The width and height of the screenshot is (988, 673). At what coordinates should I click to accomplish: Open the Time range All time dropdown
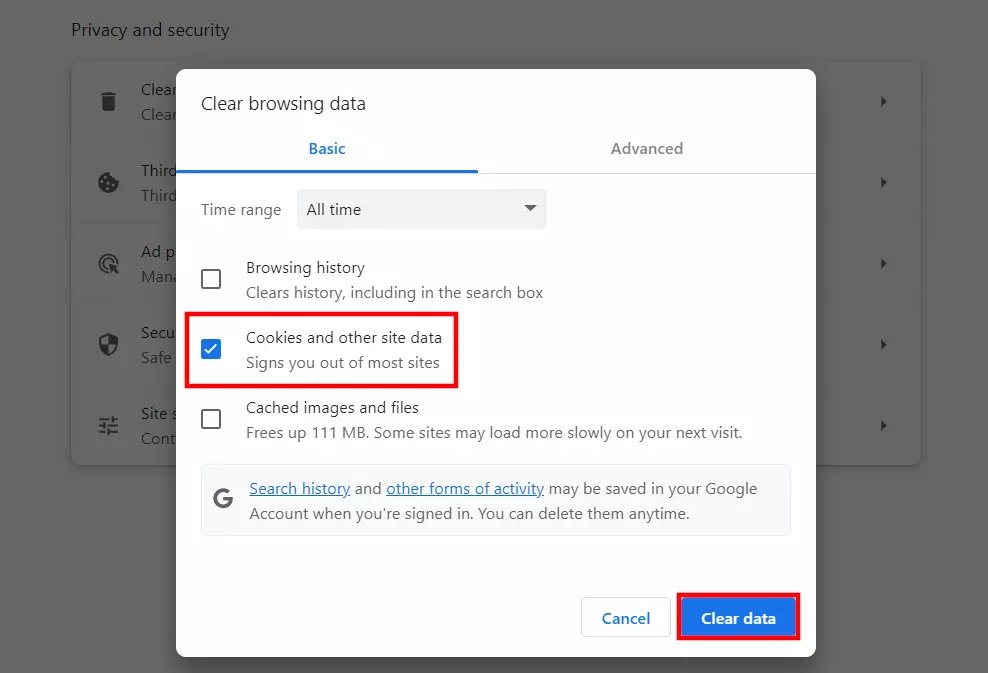[421, 209]
